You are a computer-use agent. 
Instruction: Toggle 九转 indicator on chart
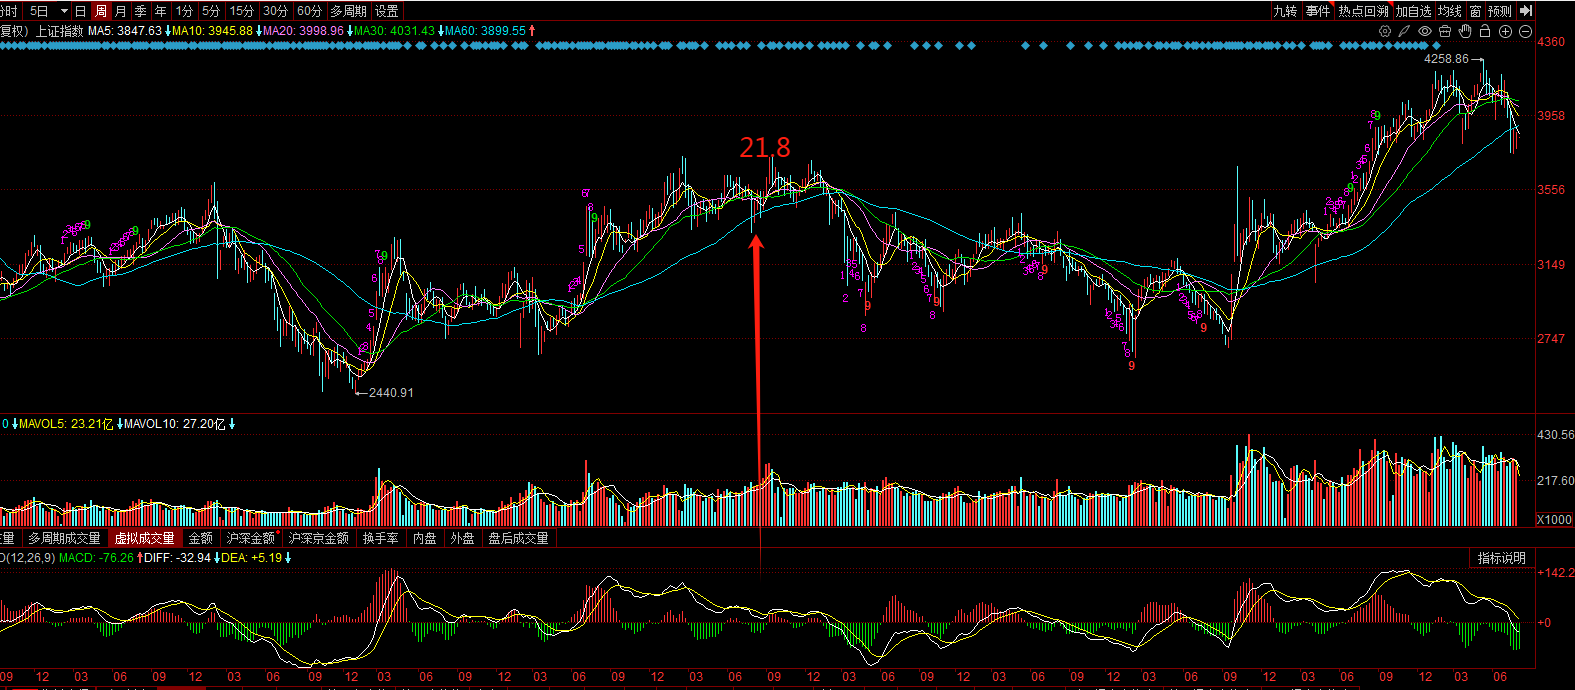1285,11
